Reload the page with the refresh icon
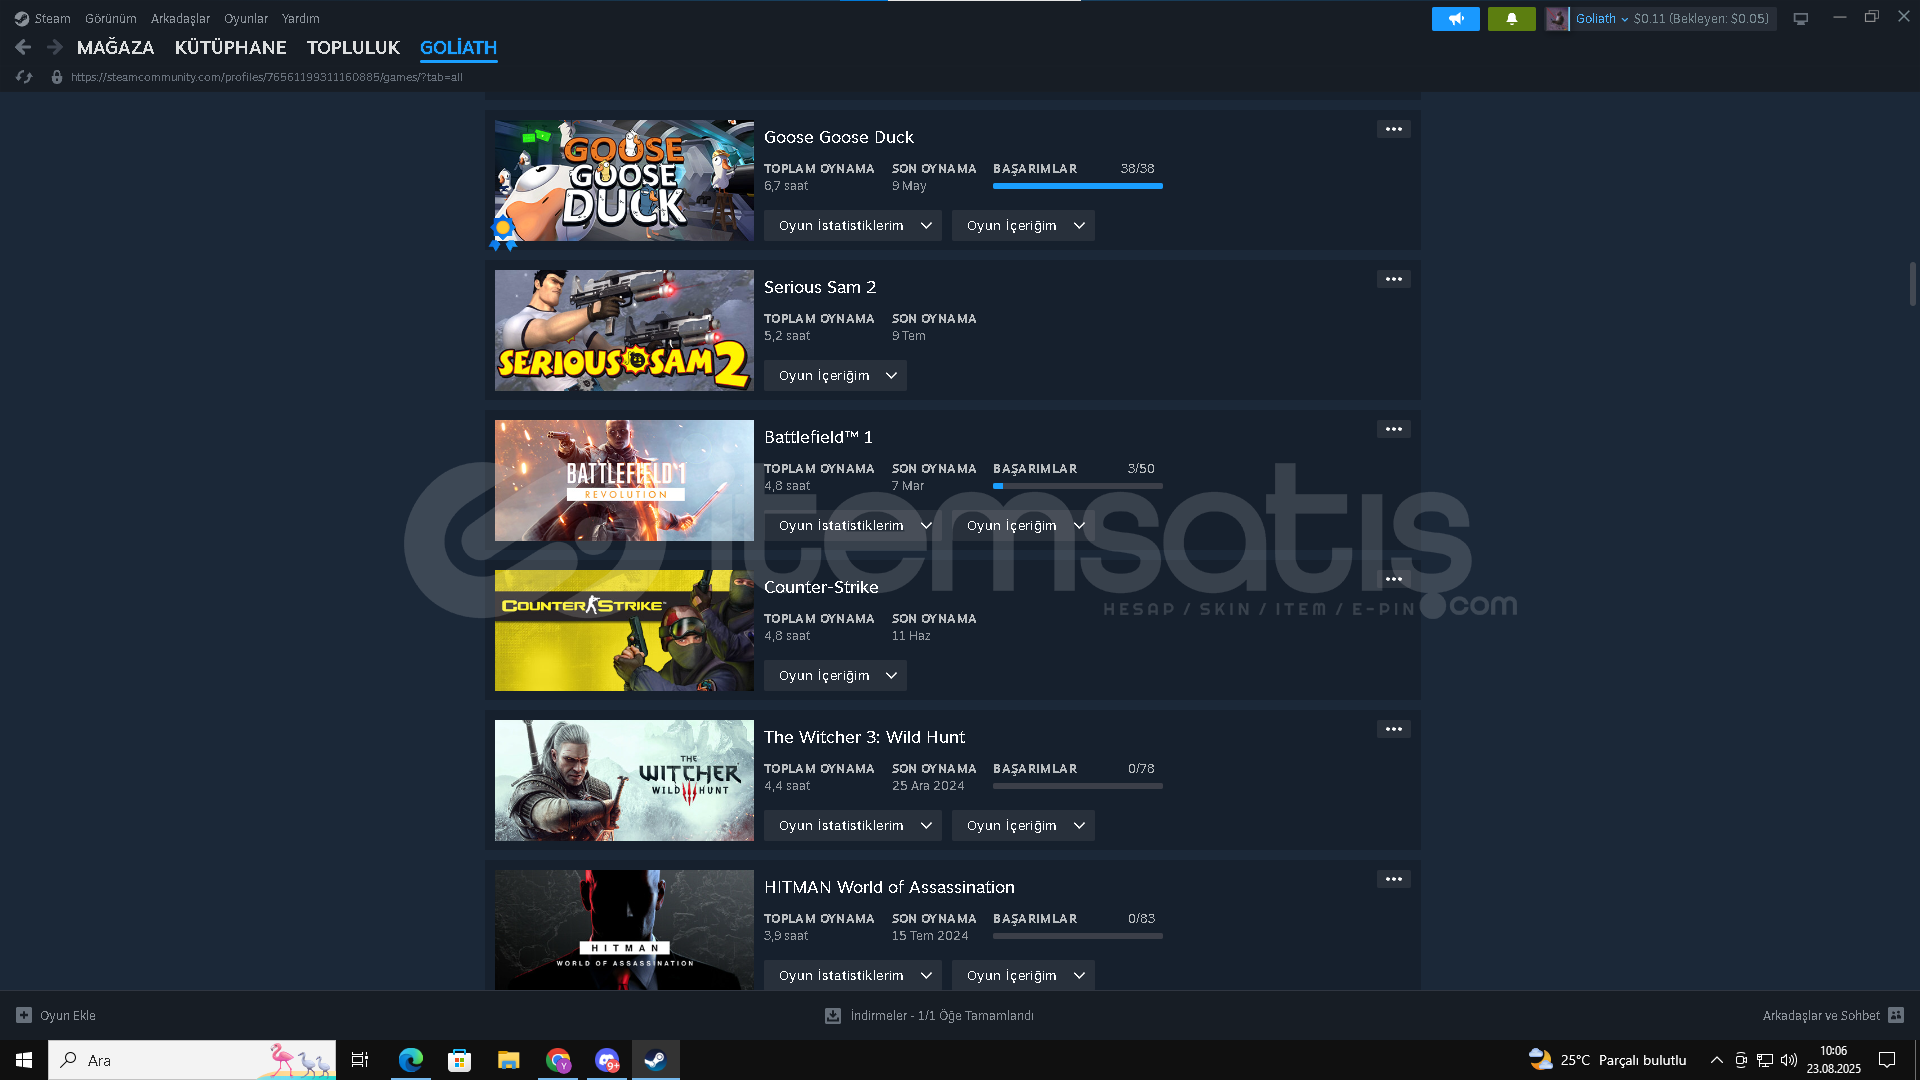Image resolution: width=1920 pixels, height=1080 pixels. tap(24, 77)
